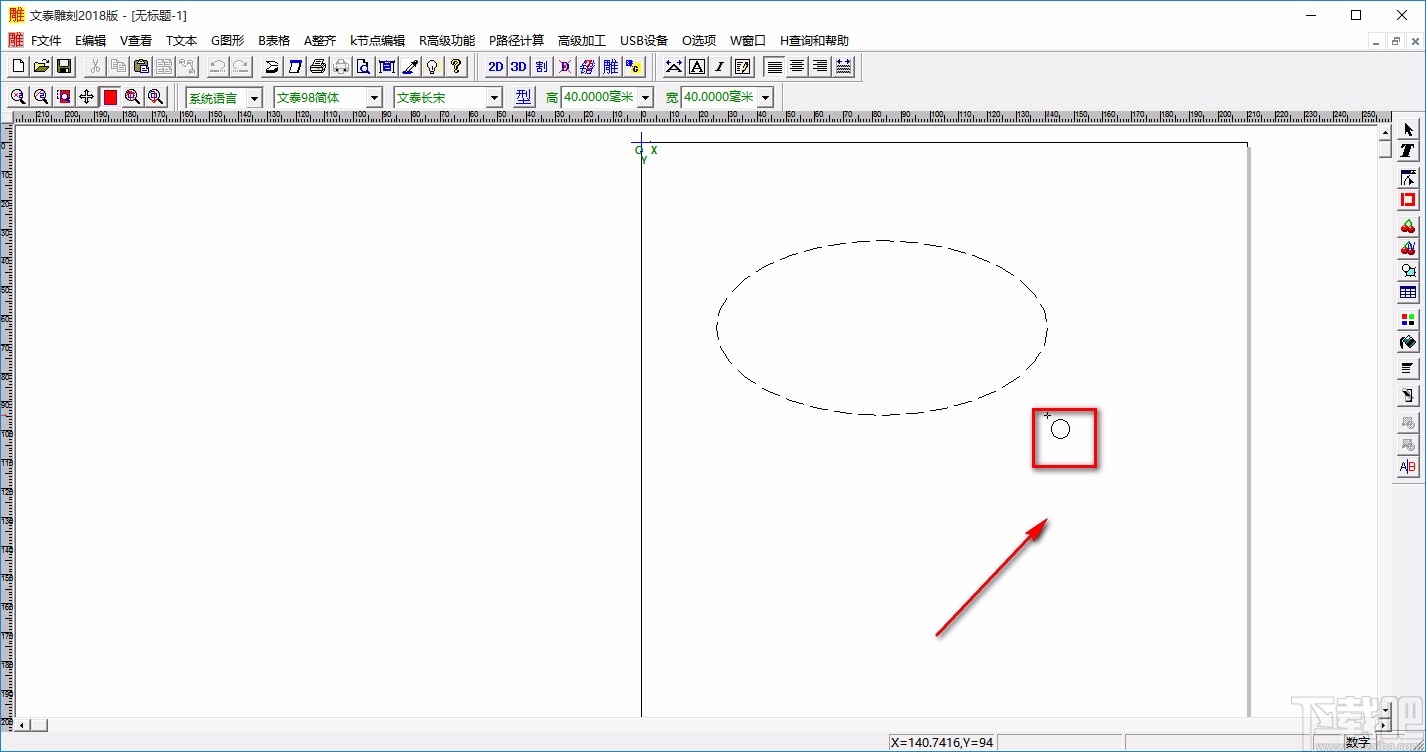Open the R高级功能 menu
The width and height of the screenshot is (1426, 752).
pos(447,41)
